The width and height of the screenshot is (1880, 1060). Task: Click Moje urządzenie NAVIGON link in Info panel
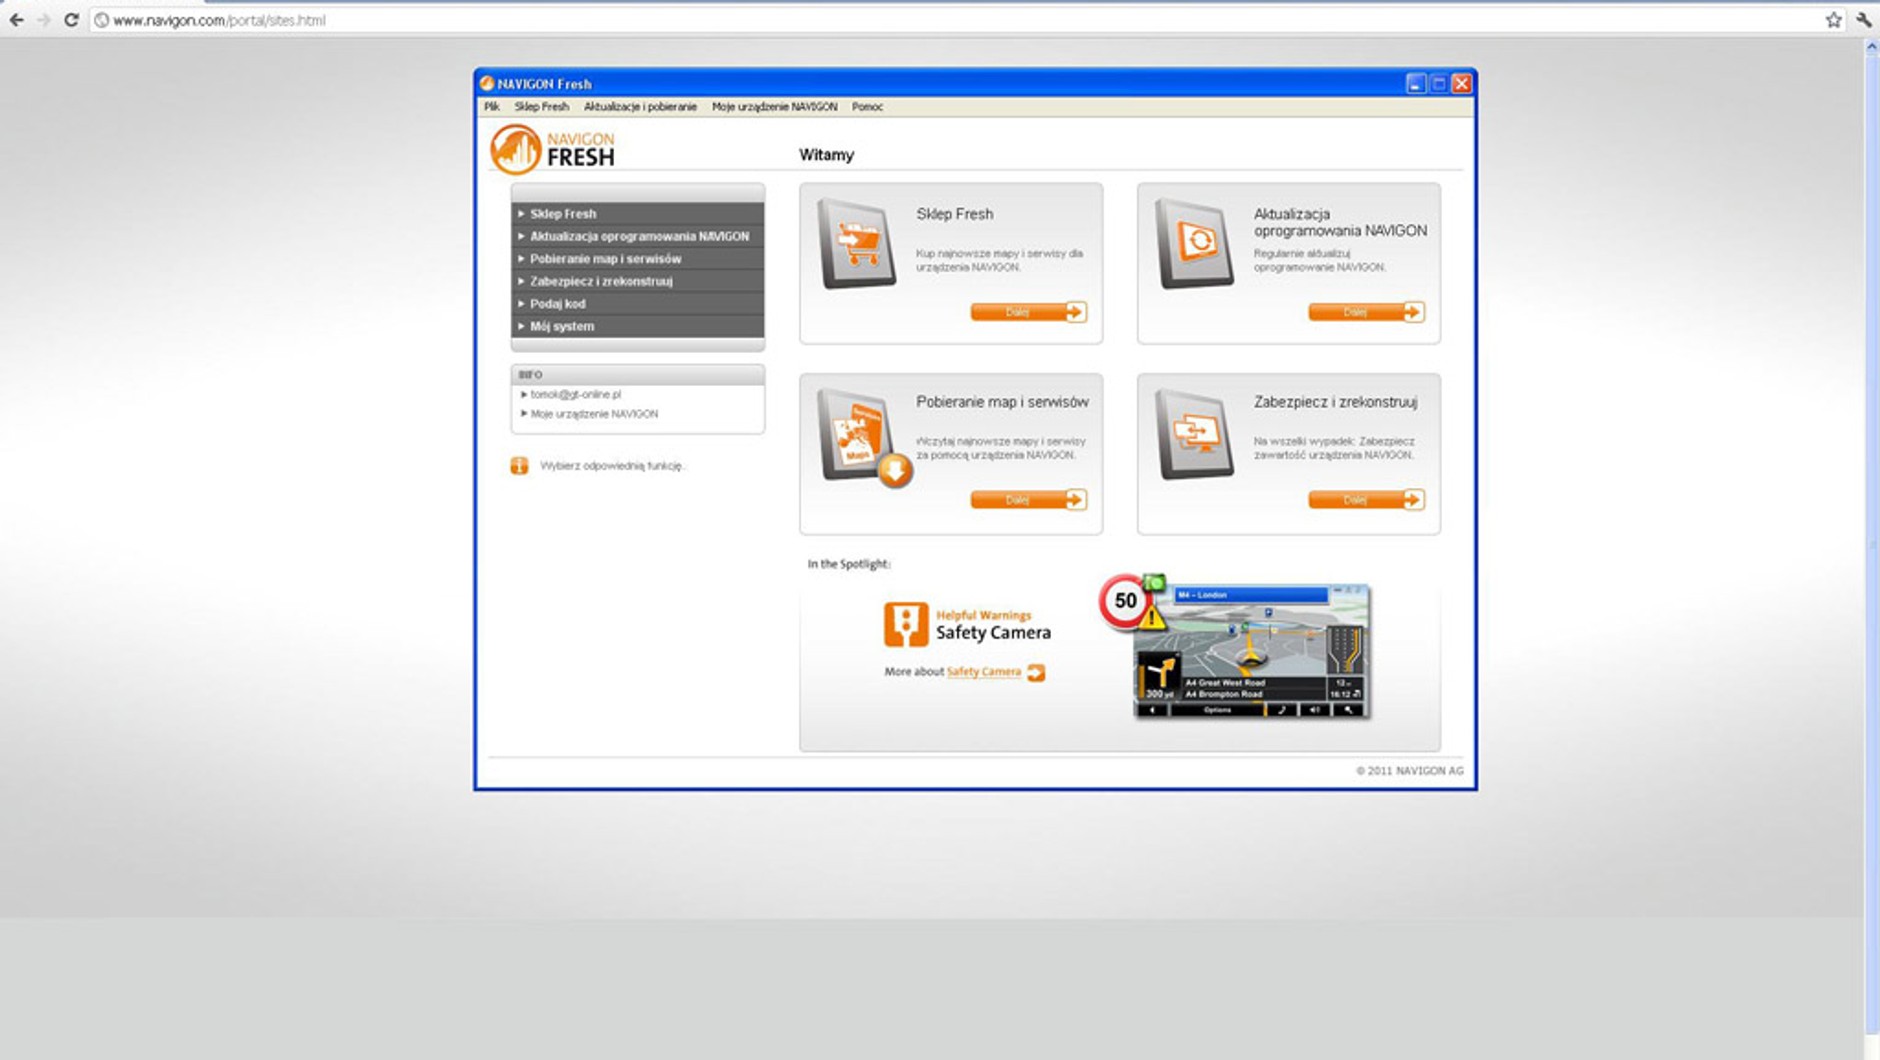tap(594, 414)
